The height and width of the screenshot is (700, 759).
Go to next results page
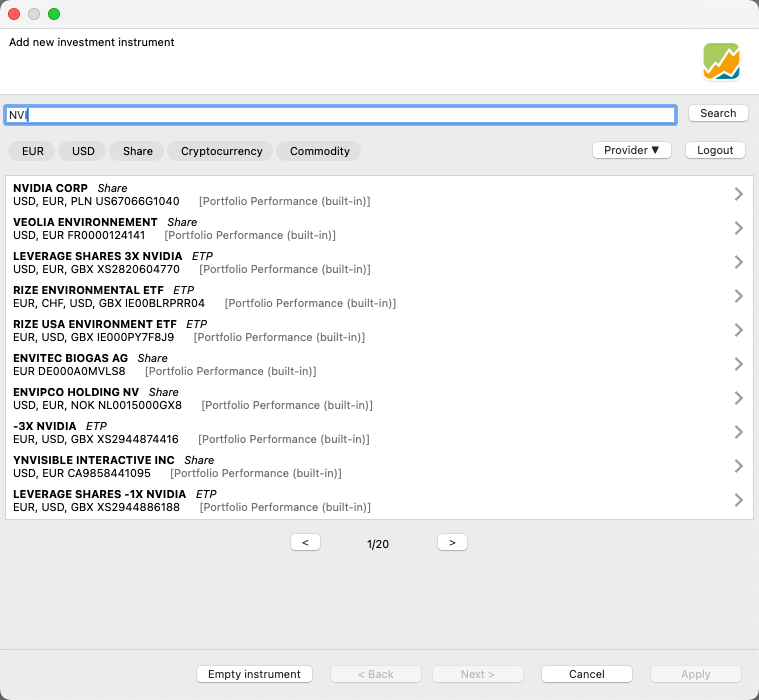click(452, 542)
